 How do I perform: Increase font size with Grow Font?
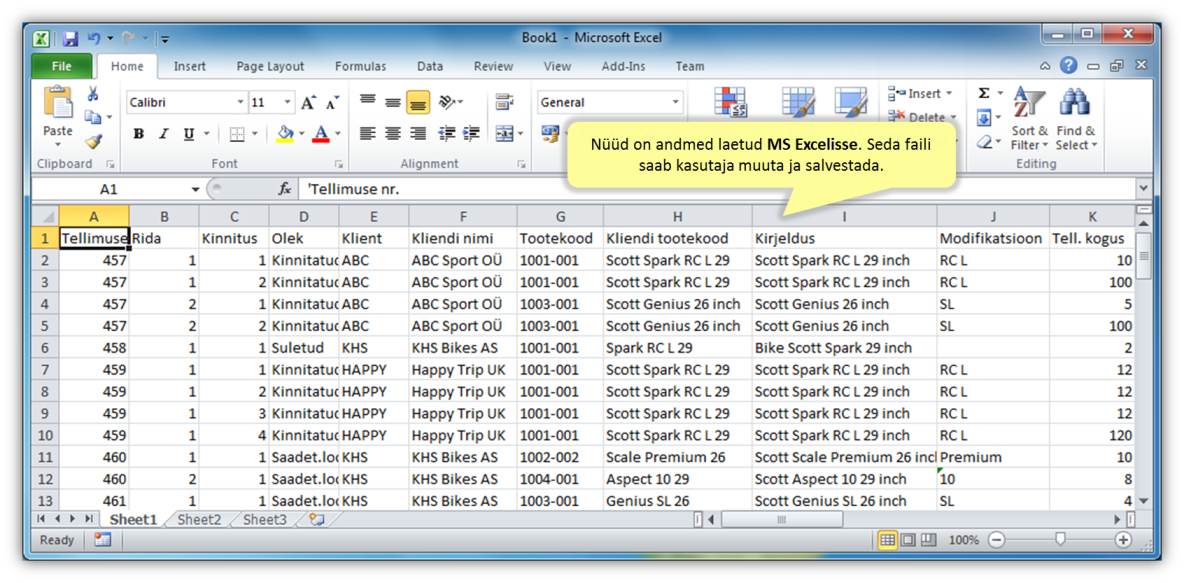click(308, 103)
